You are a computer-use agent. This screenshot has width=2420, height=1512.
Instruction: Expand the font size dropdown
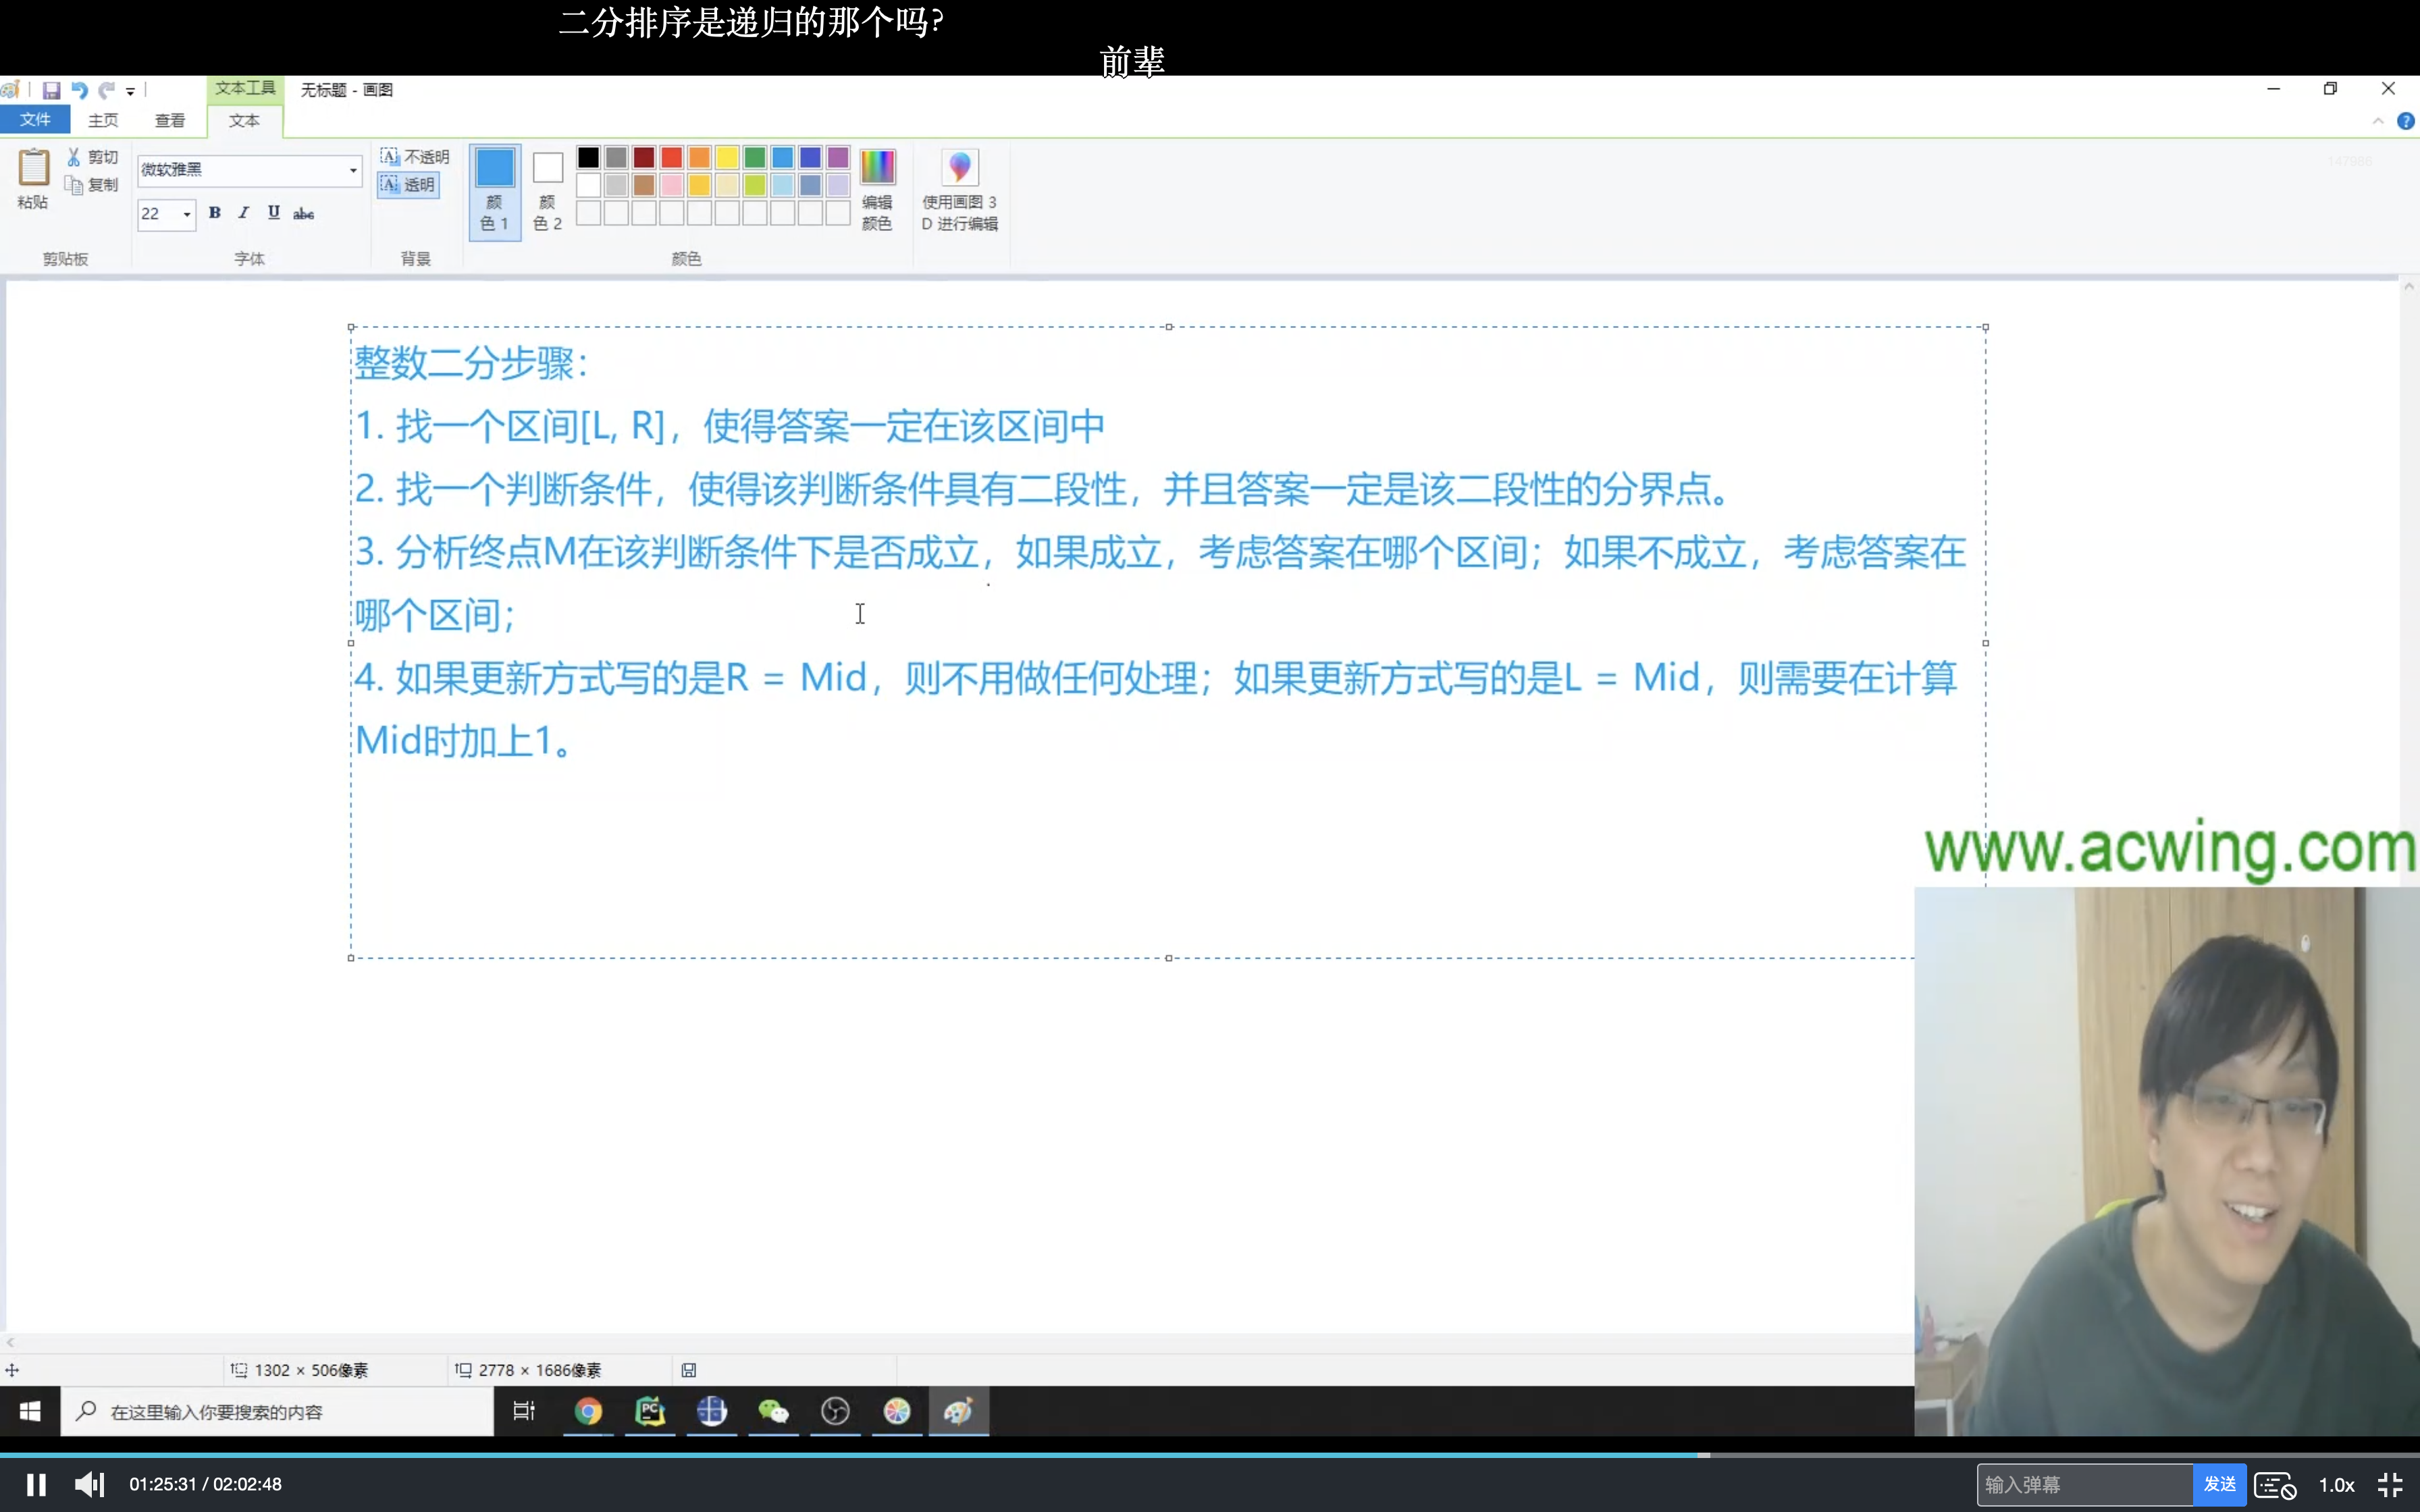(x=187, y=214)
